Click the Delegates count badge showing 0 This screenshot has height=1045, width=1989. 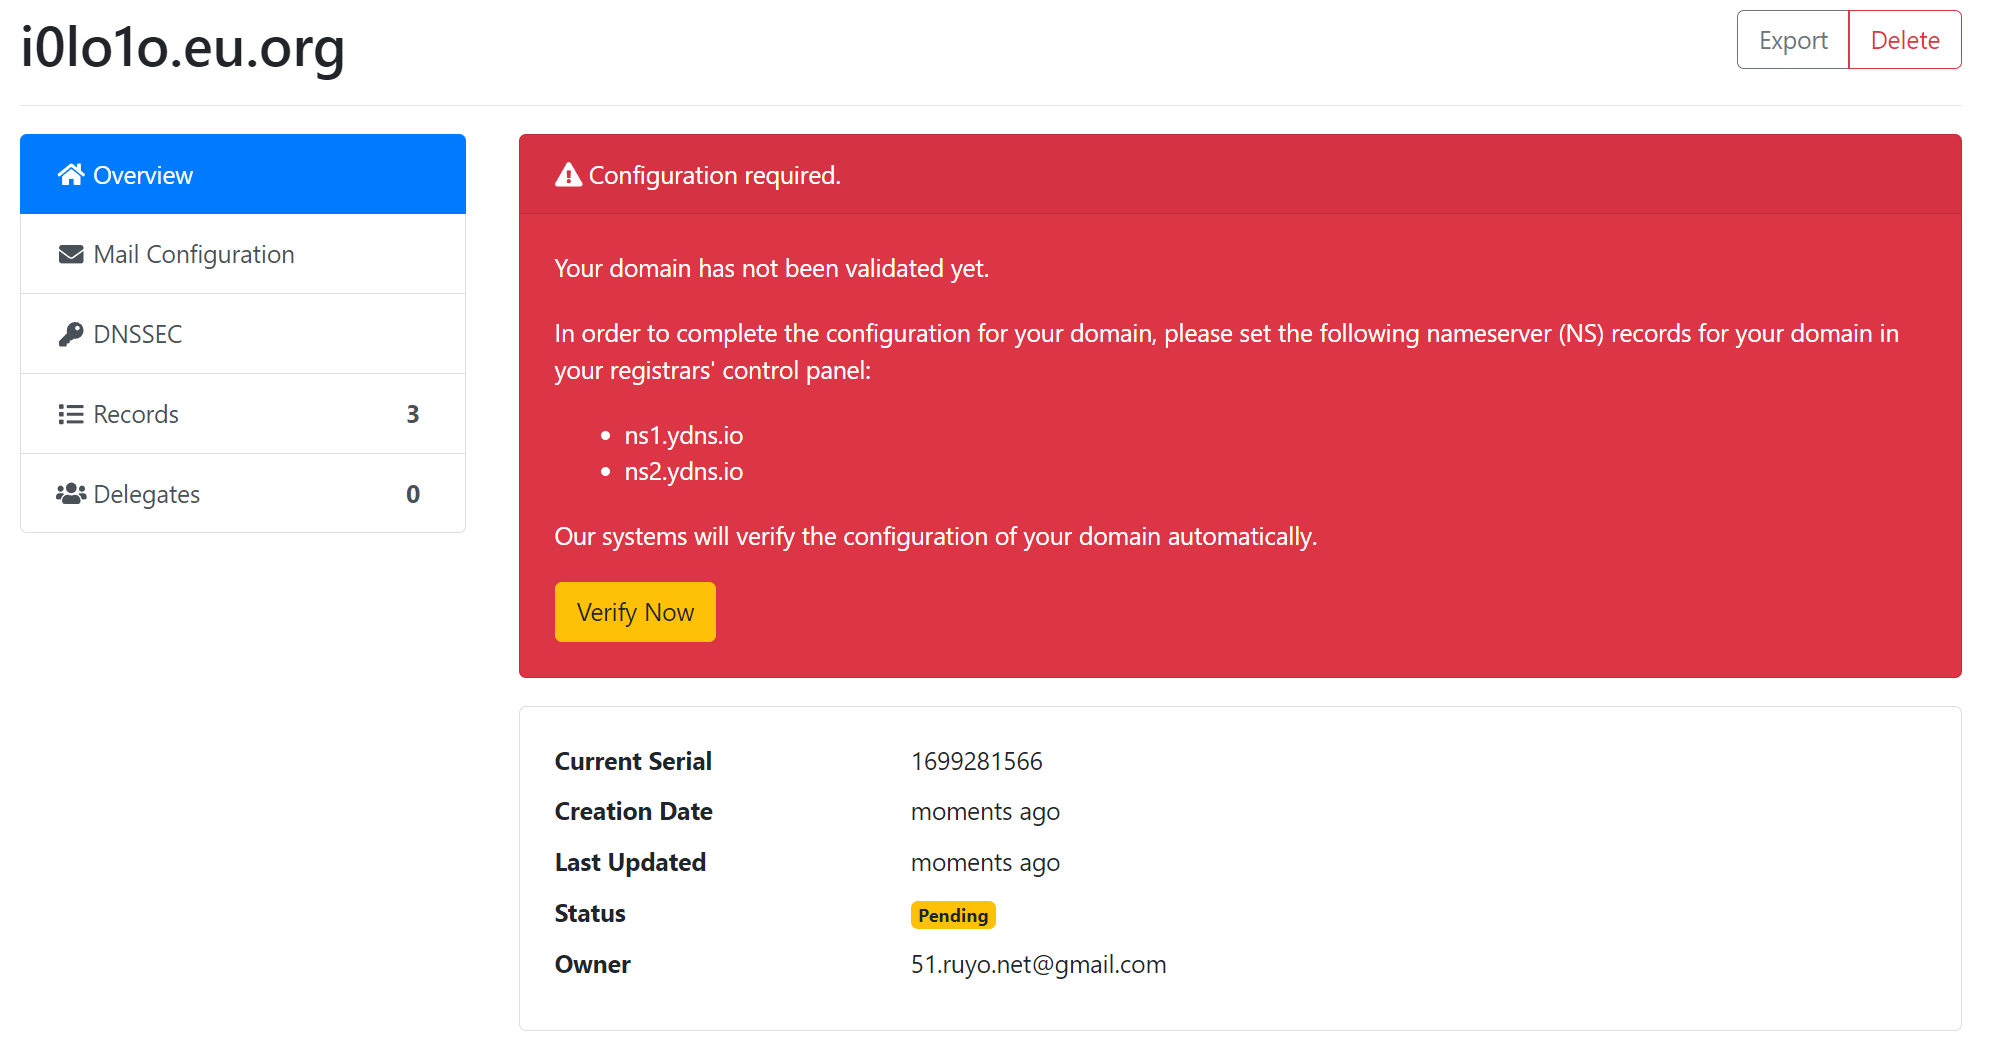[413, 494]
